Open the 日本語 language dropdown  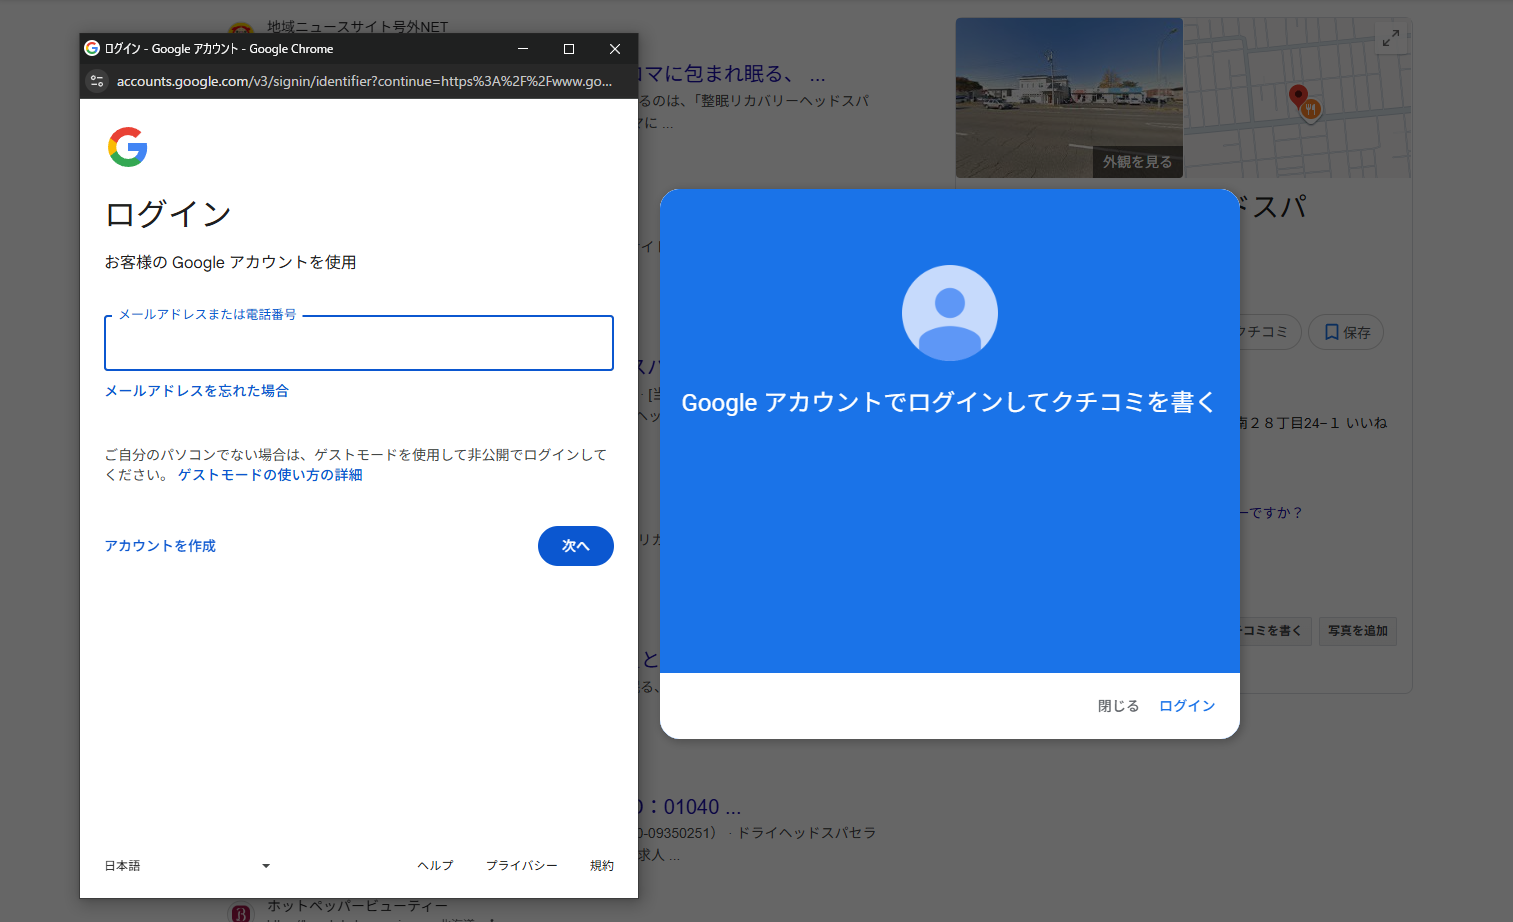tap(188, 866)
